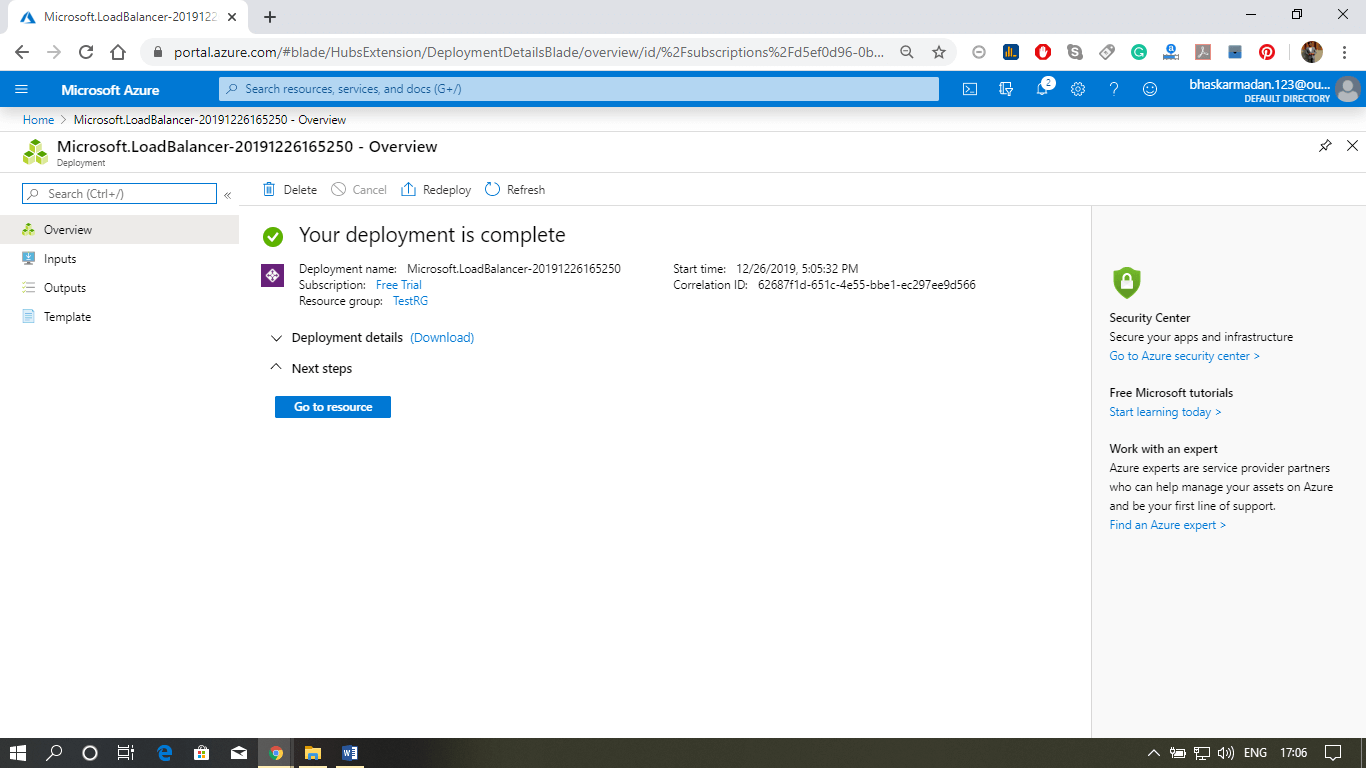Open the Windows Start menu
This screenshot has height=768, width=1366.
point(18,753)
